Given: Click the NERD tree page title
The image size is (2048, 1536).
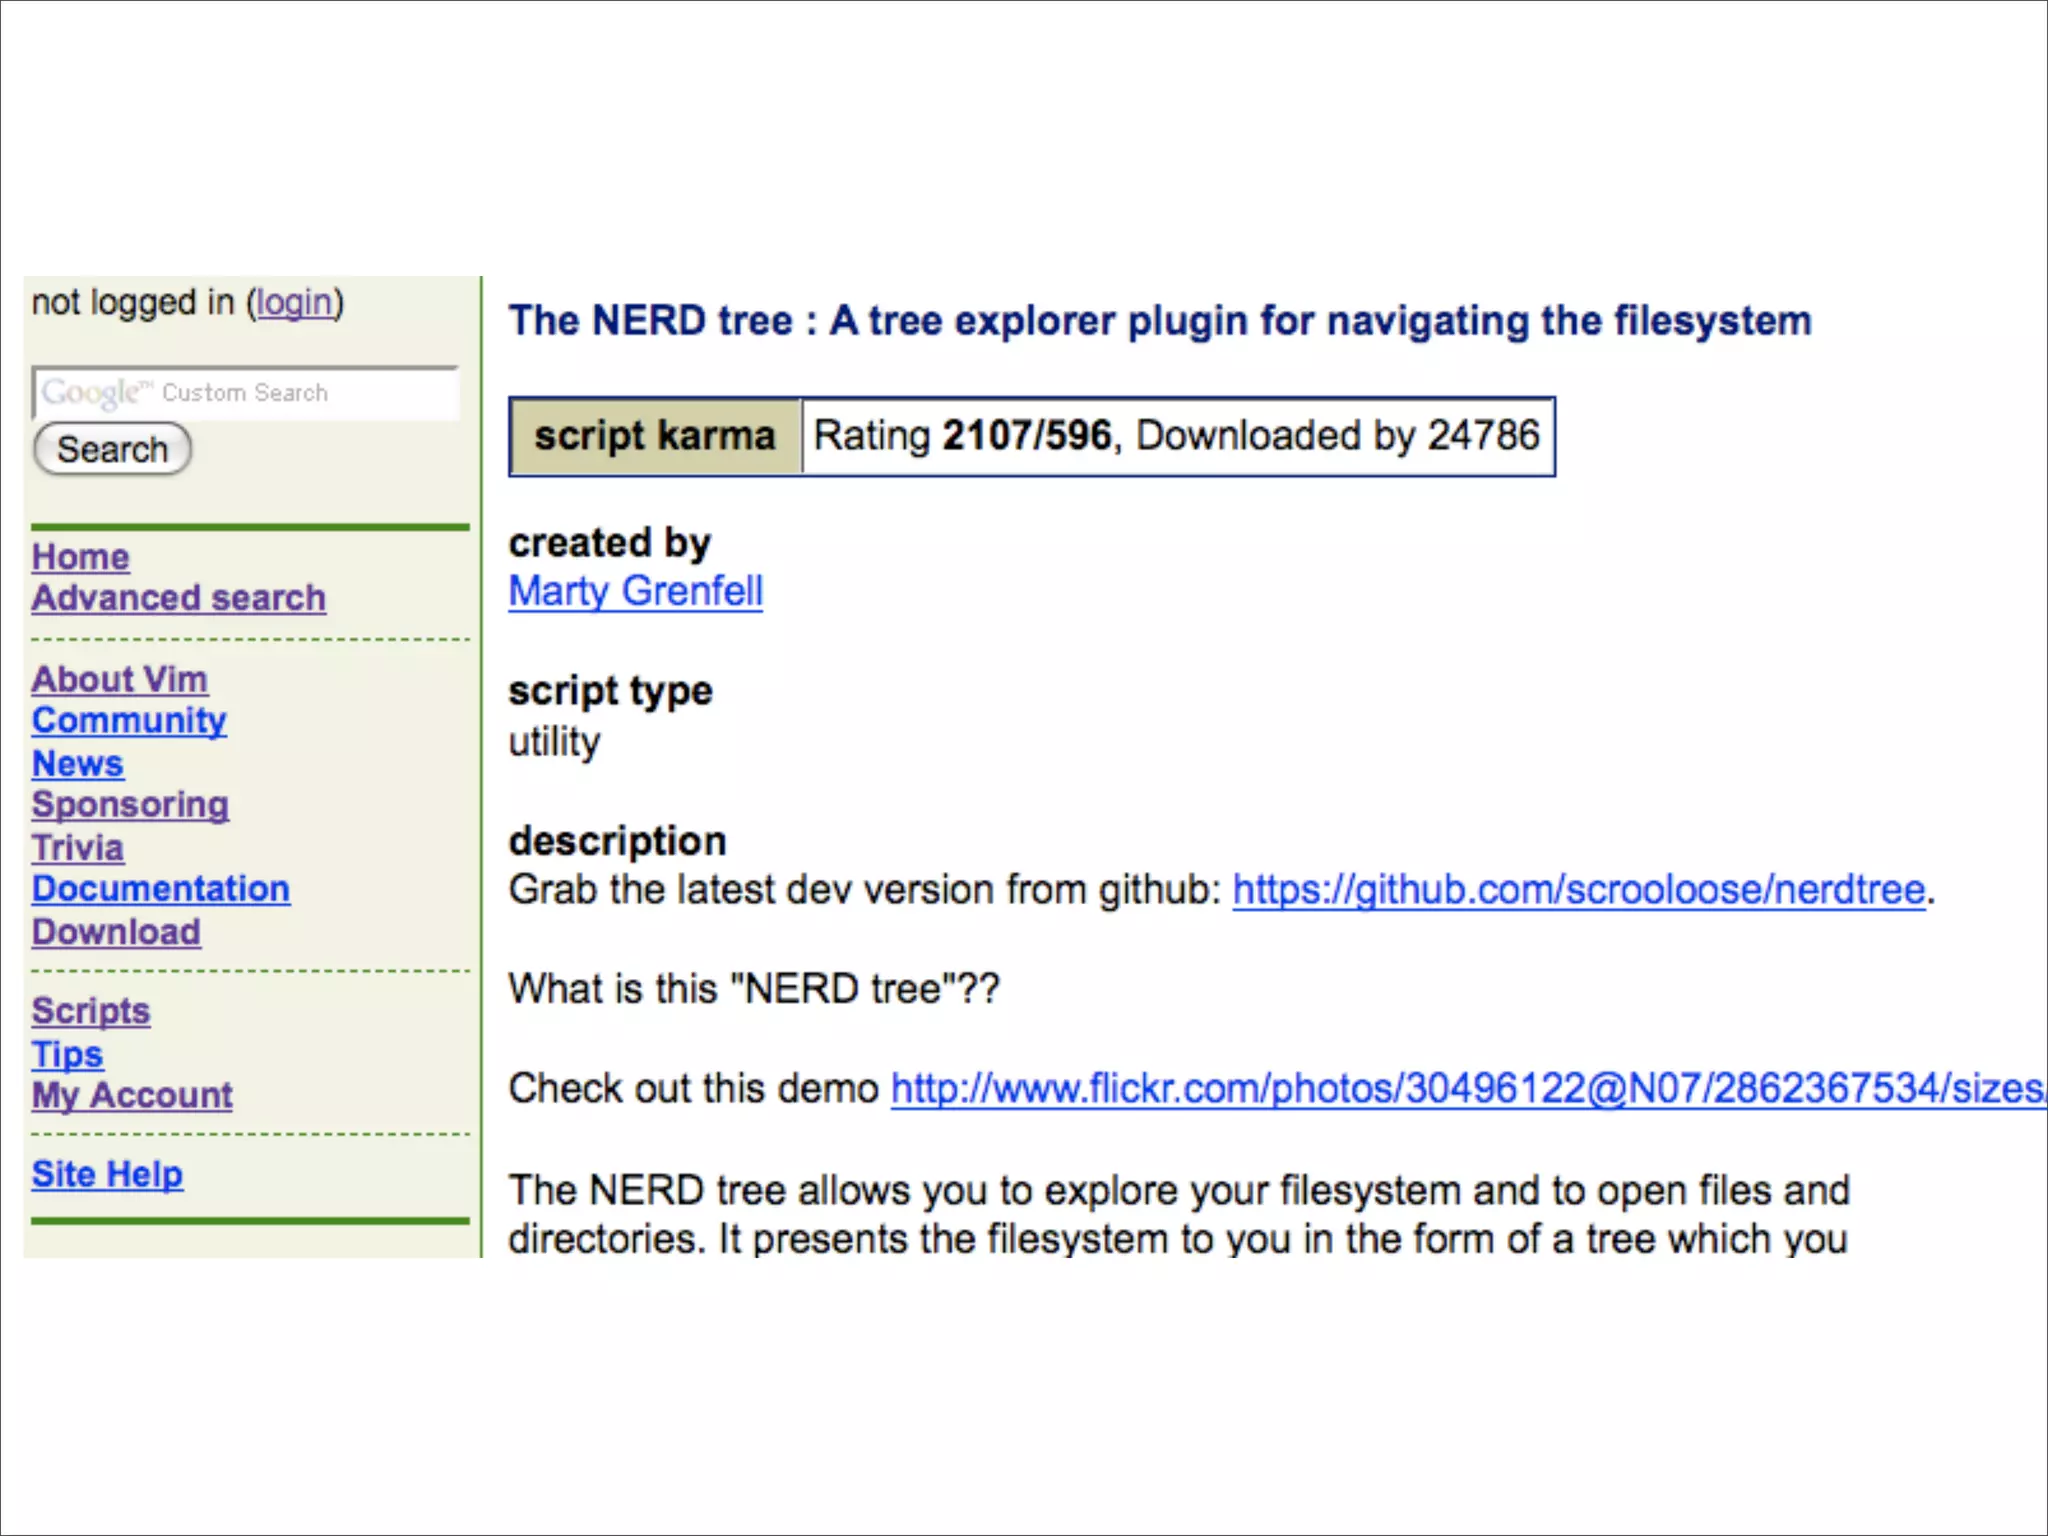Looking at the screenshot, I should (1159, 321).
